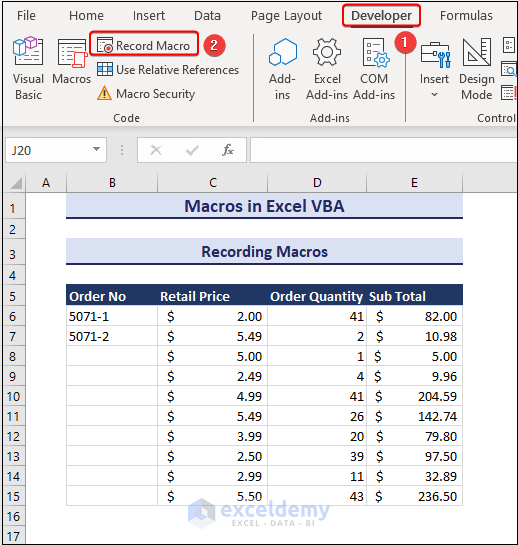Click the formula bar options dots
518x545 pixels.
pos(122,150)
